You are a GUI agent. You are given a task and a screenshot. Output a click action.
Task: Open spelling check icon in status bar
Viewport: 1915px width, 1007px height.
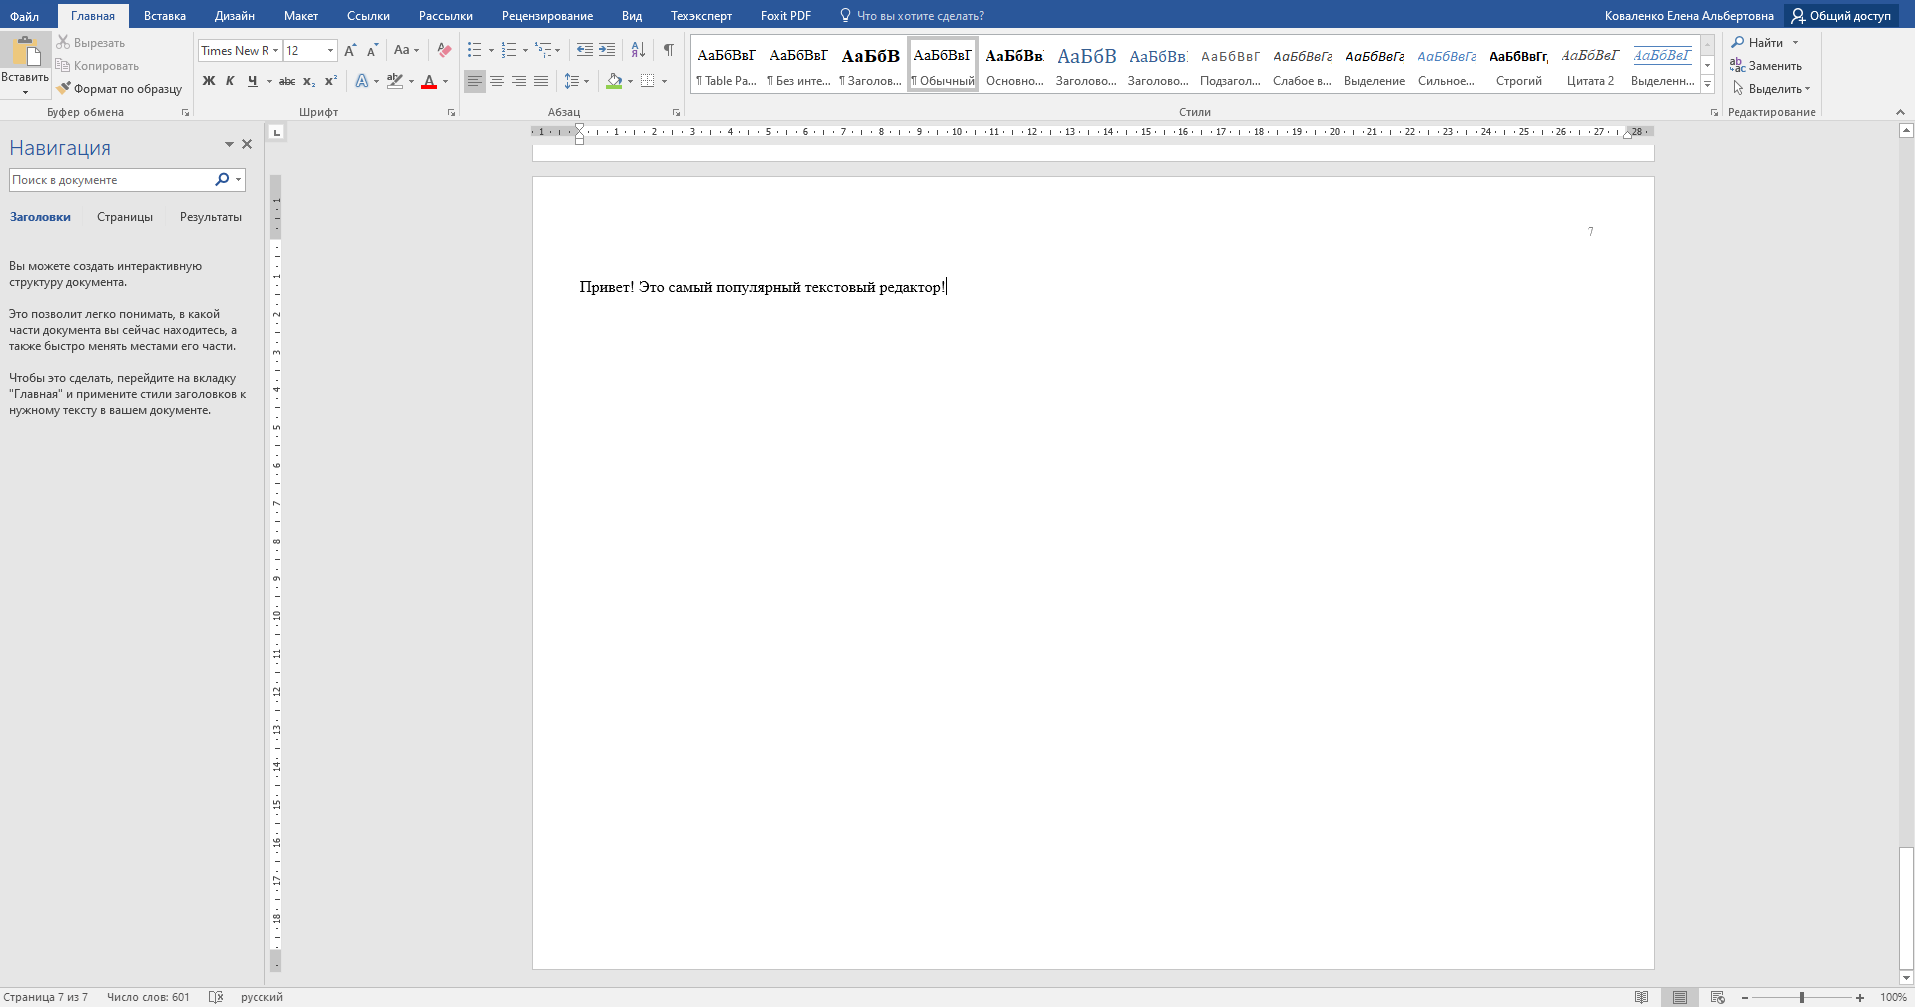coord(216,997)
